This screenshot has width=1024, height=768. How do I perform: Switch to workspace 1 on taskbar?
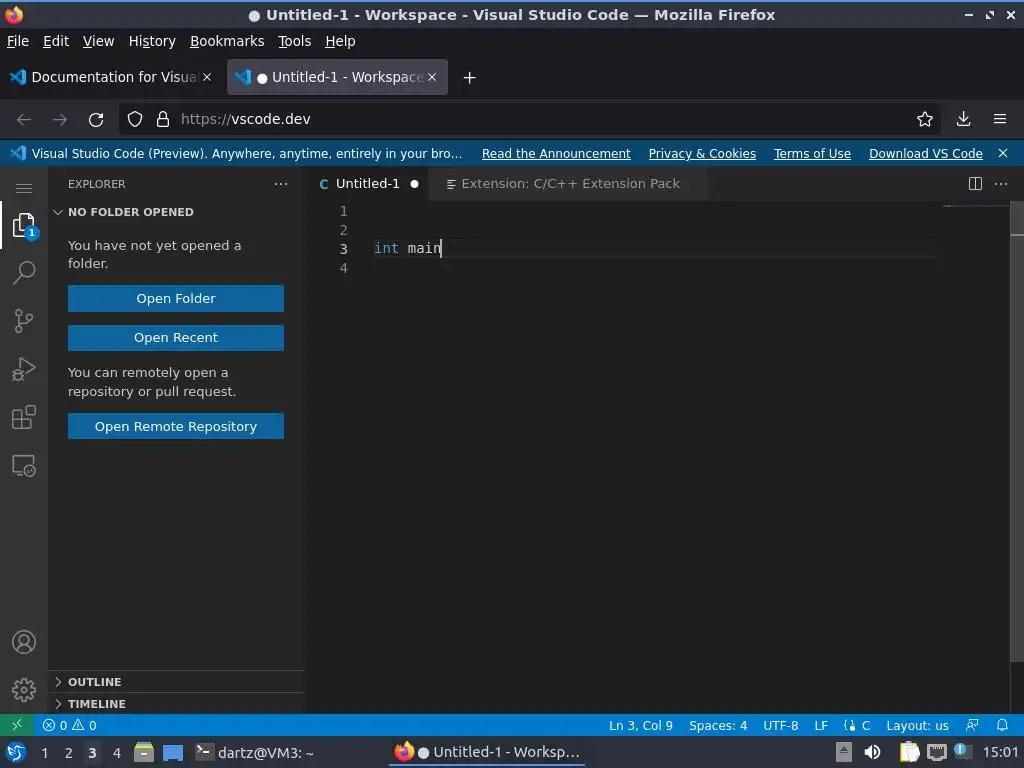tap(44, 752)
